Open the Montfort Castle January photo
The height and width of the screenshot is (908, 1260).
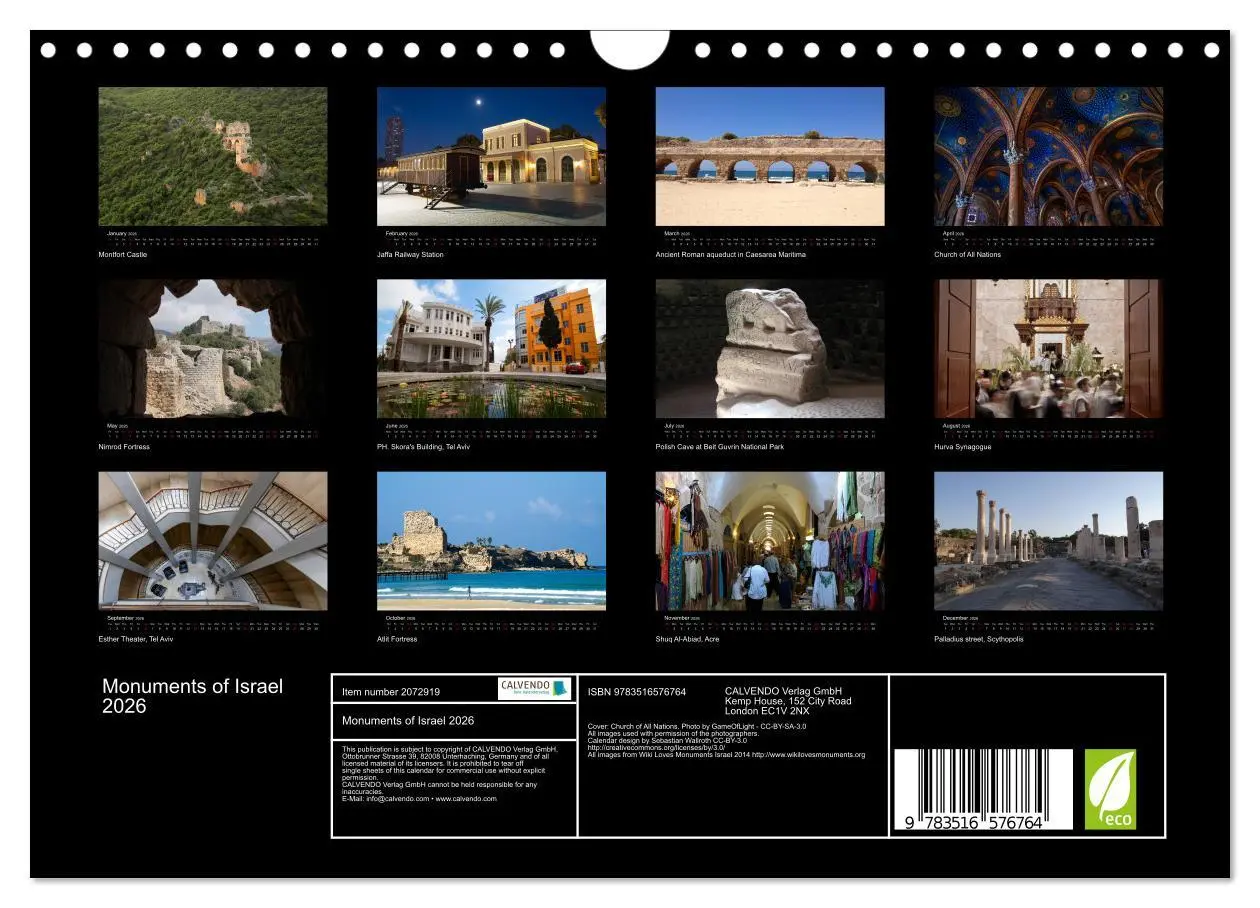(x=214, y=155)
